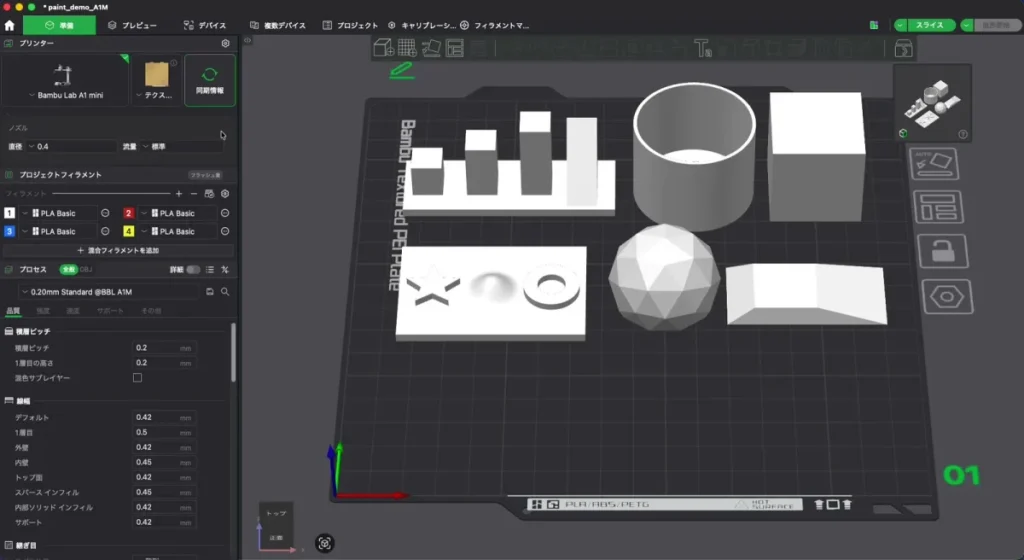Screen dimensions: 1024x560
Task: Switch to the プレビュー tab
Action: tap(133, 25)
